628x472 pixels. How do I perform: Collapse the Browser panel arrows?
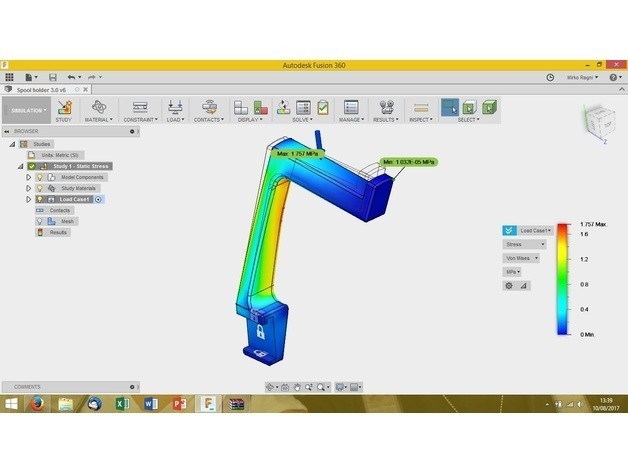click(x=7, y=131)
